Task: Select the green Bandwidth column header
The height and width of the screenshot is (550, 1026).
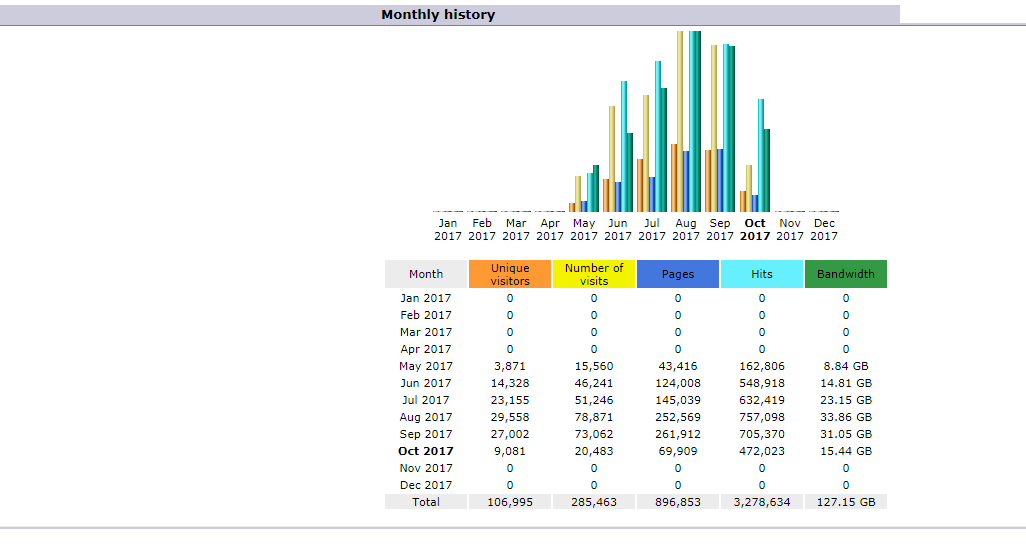Action: [x=846, y=274]
